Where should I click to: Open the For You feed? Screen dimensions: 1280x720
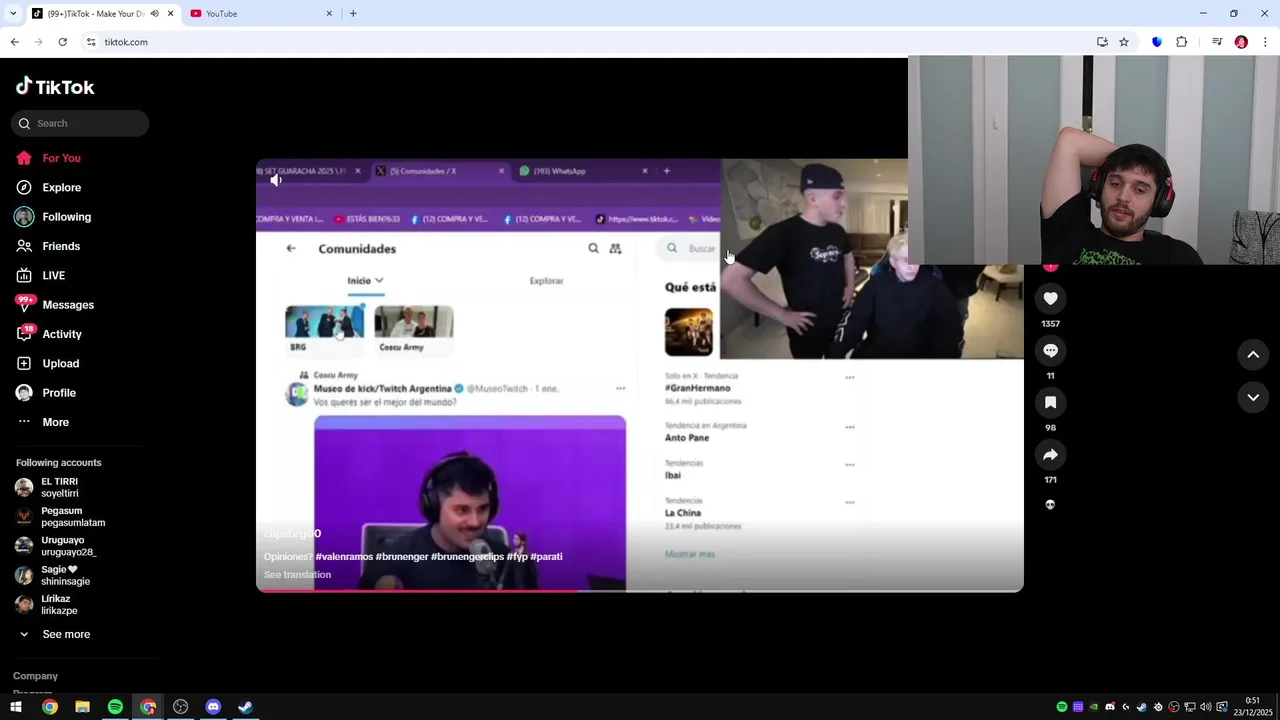pyautogui.click(x=48, y=158)
